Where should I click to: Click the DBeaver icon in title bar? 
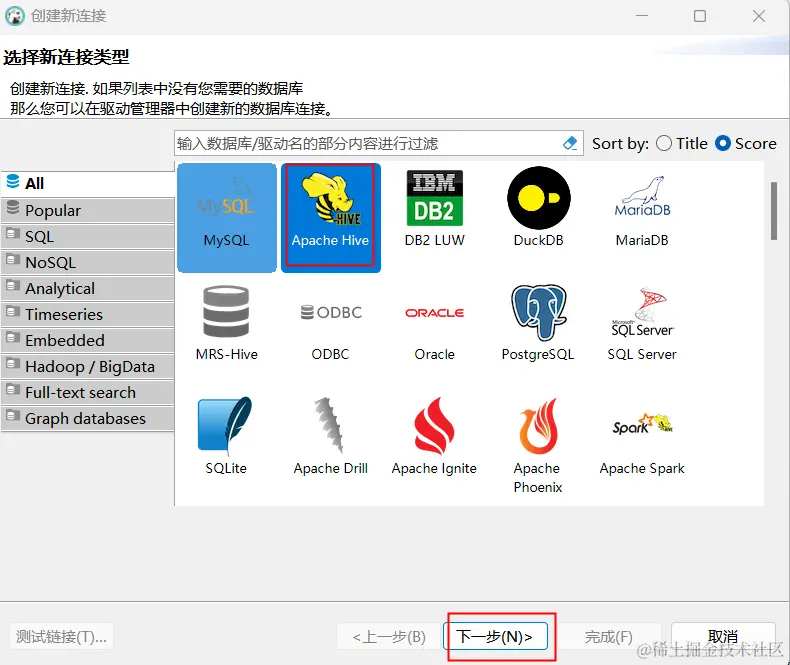[15, 16]
